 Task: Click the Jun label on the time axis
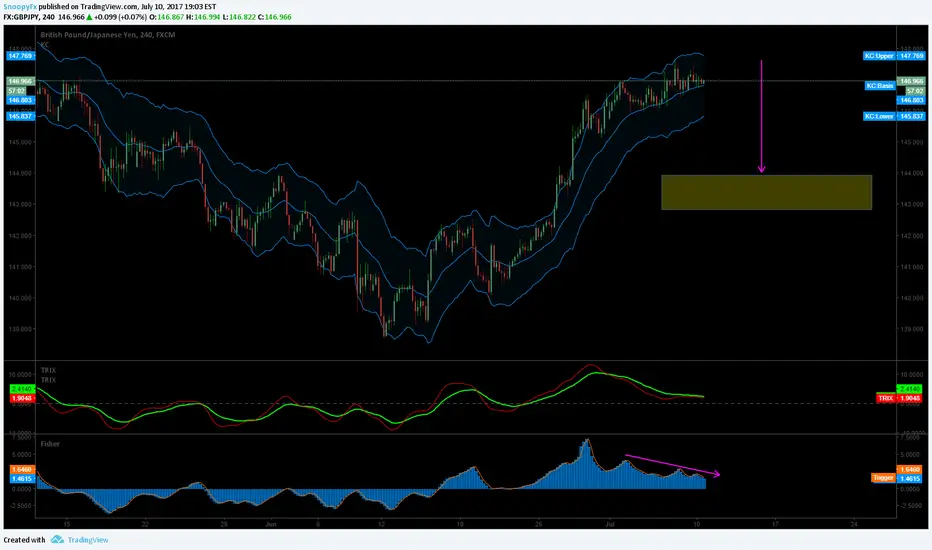click(271, 524)
